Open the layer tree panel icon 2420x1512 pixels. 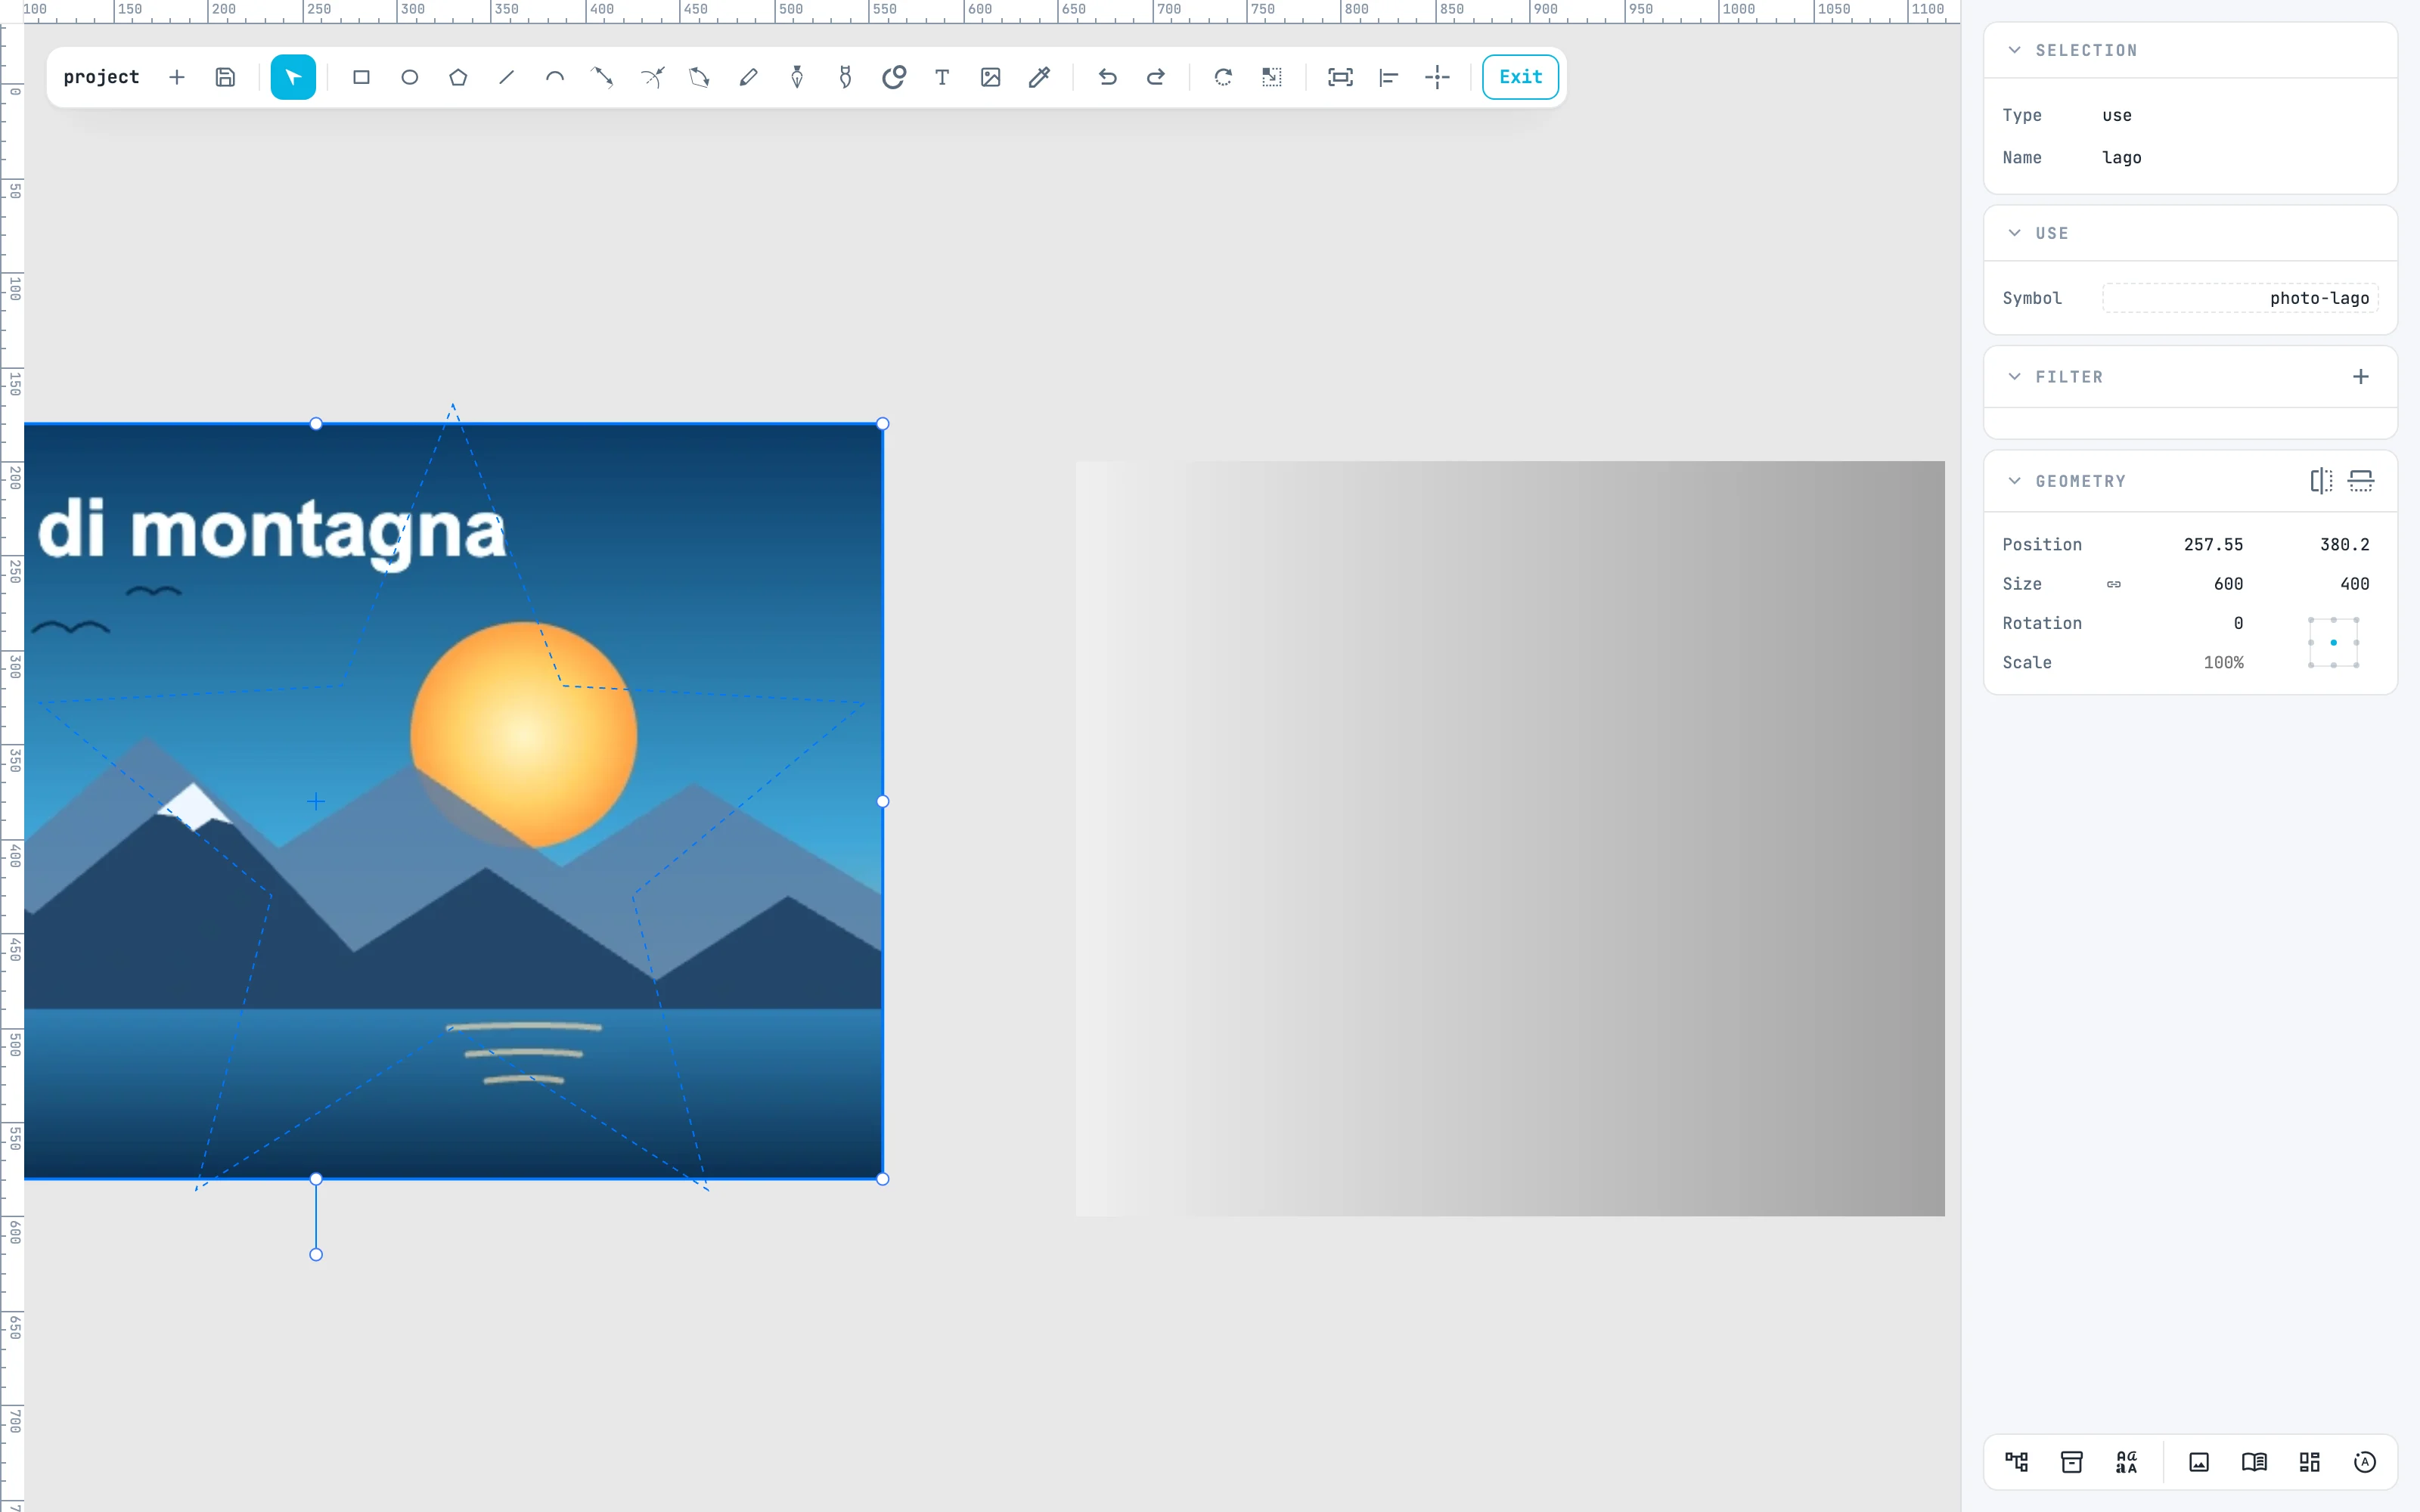click(x=2017, y=1462)
